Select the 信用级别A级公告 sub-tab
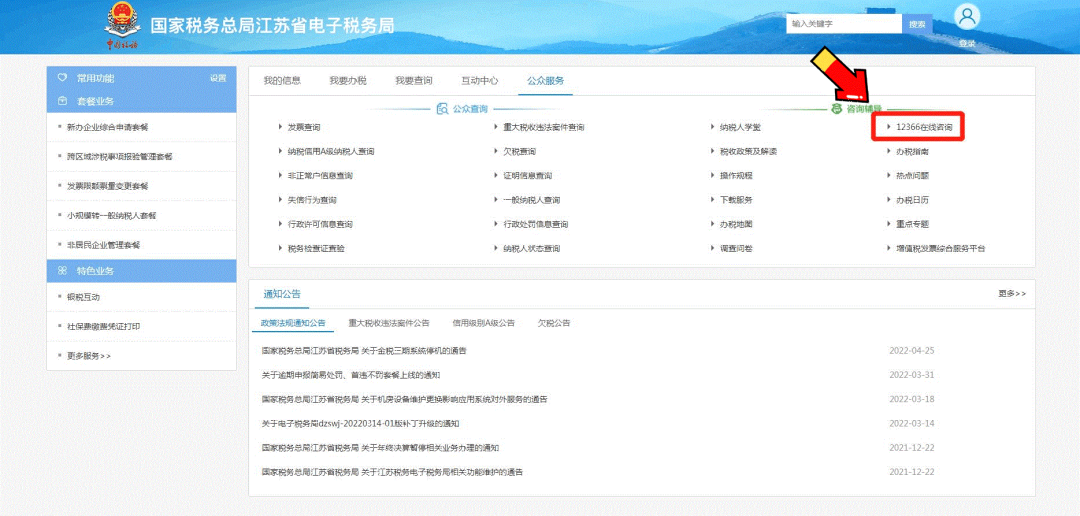1080x516 pixels. [484, 323]
